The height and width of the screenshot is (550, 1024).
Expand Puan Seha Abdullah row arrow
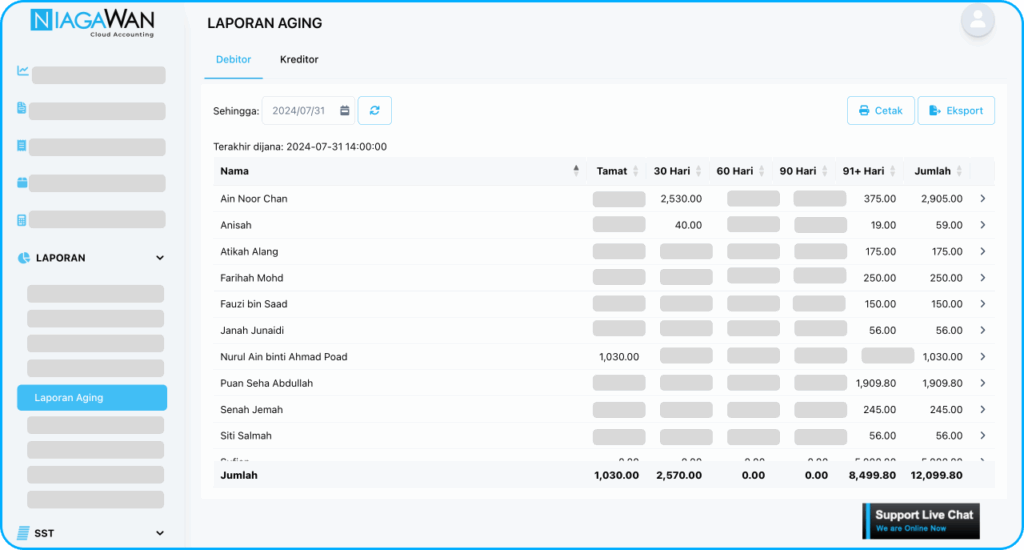tap(982, 383)
